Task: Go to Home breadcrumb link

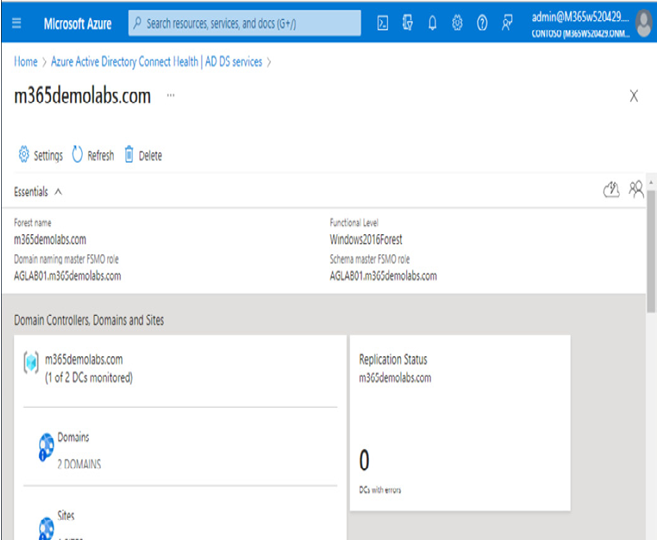Action: [26, 62]
